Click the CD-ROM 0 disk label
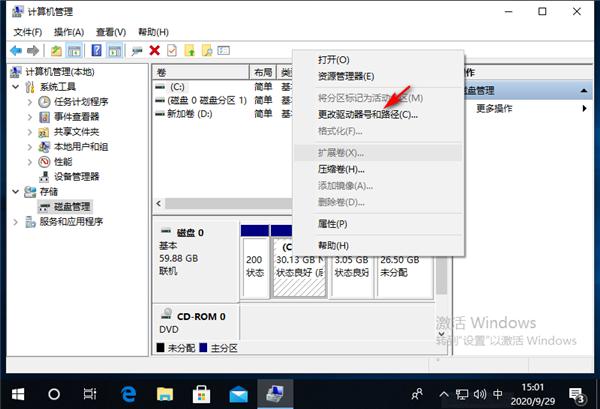Viewport: 600px width, 409px height. pos(201,317)
